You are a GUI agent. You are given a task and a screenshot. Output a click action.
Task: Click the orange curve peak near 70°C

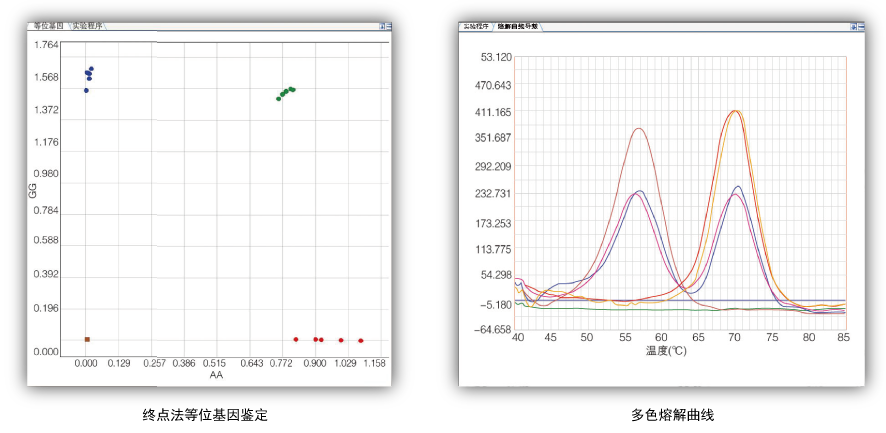click(x=735, y=111)
